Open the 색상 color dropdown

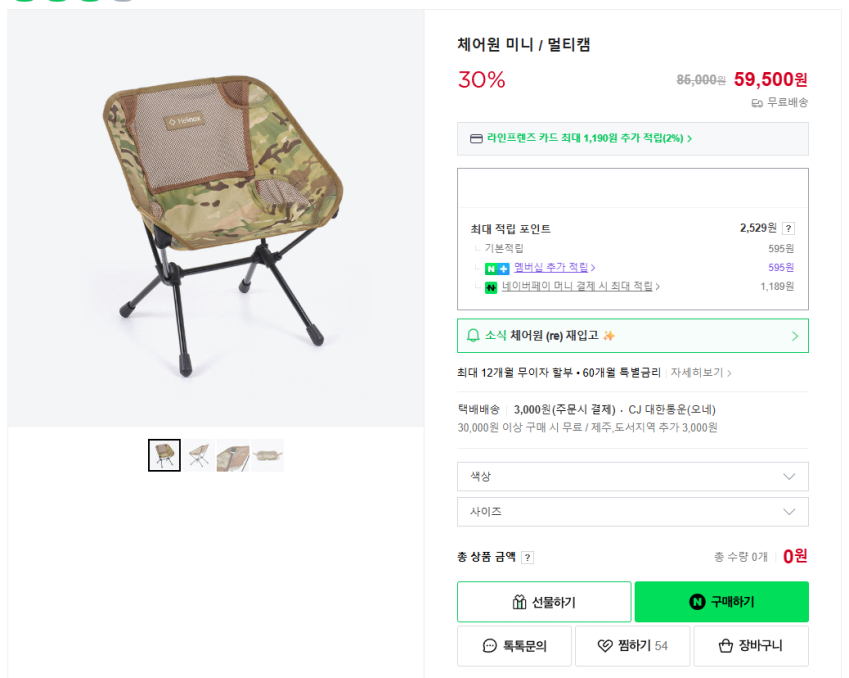632,477
